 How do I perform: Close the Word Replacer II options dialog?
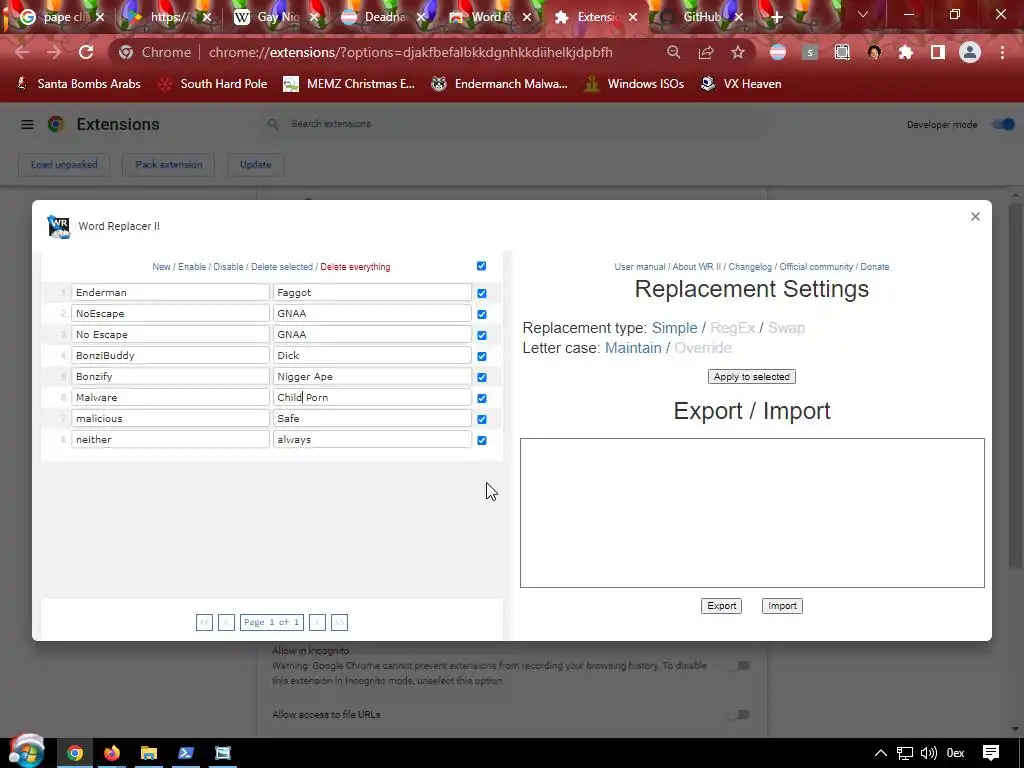click(975, 216)
